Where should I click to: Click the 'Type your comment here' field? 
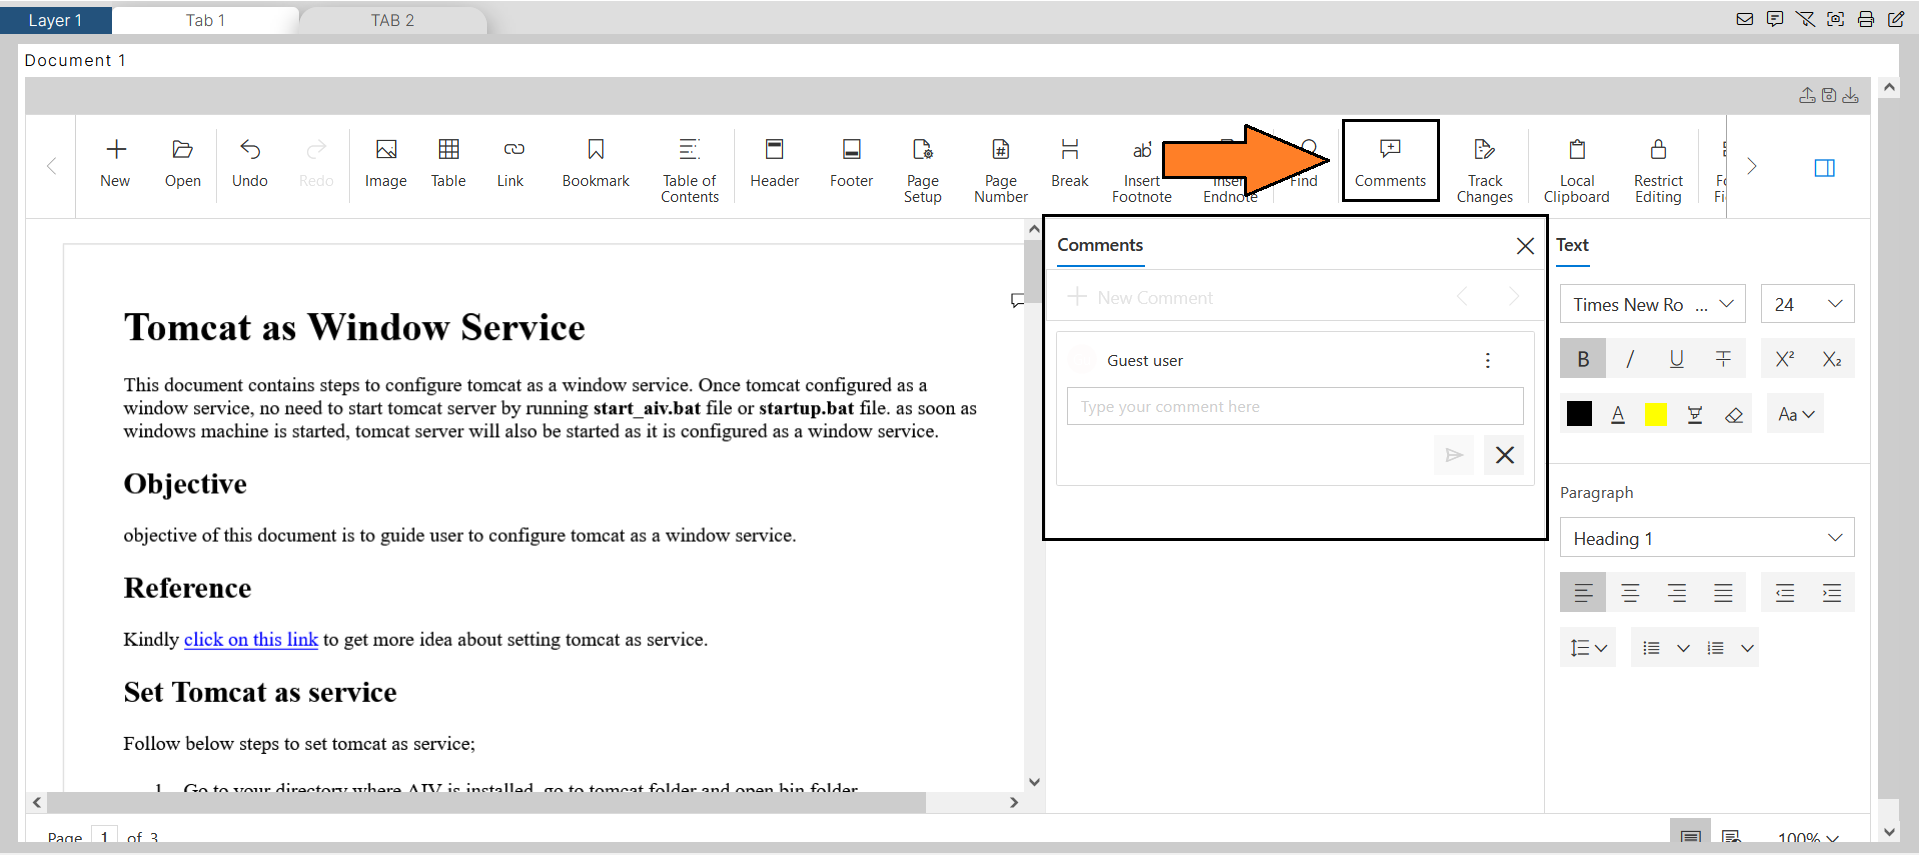point(1295,406)
